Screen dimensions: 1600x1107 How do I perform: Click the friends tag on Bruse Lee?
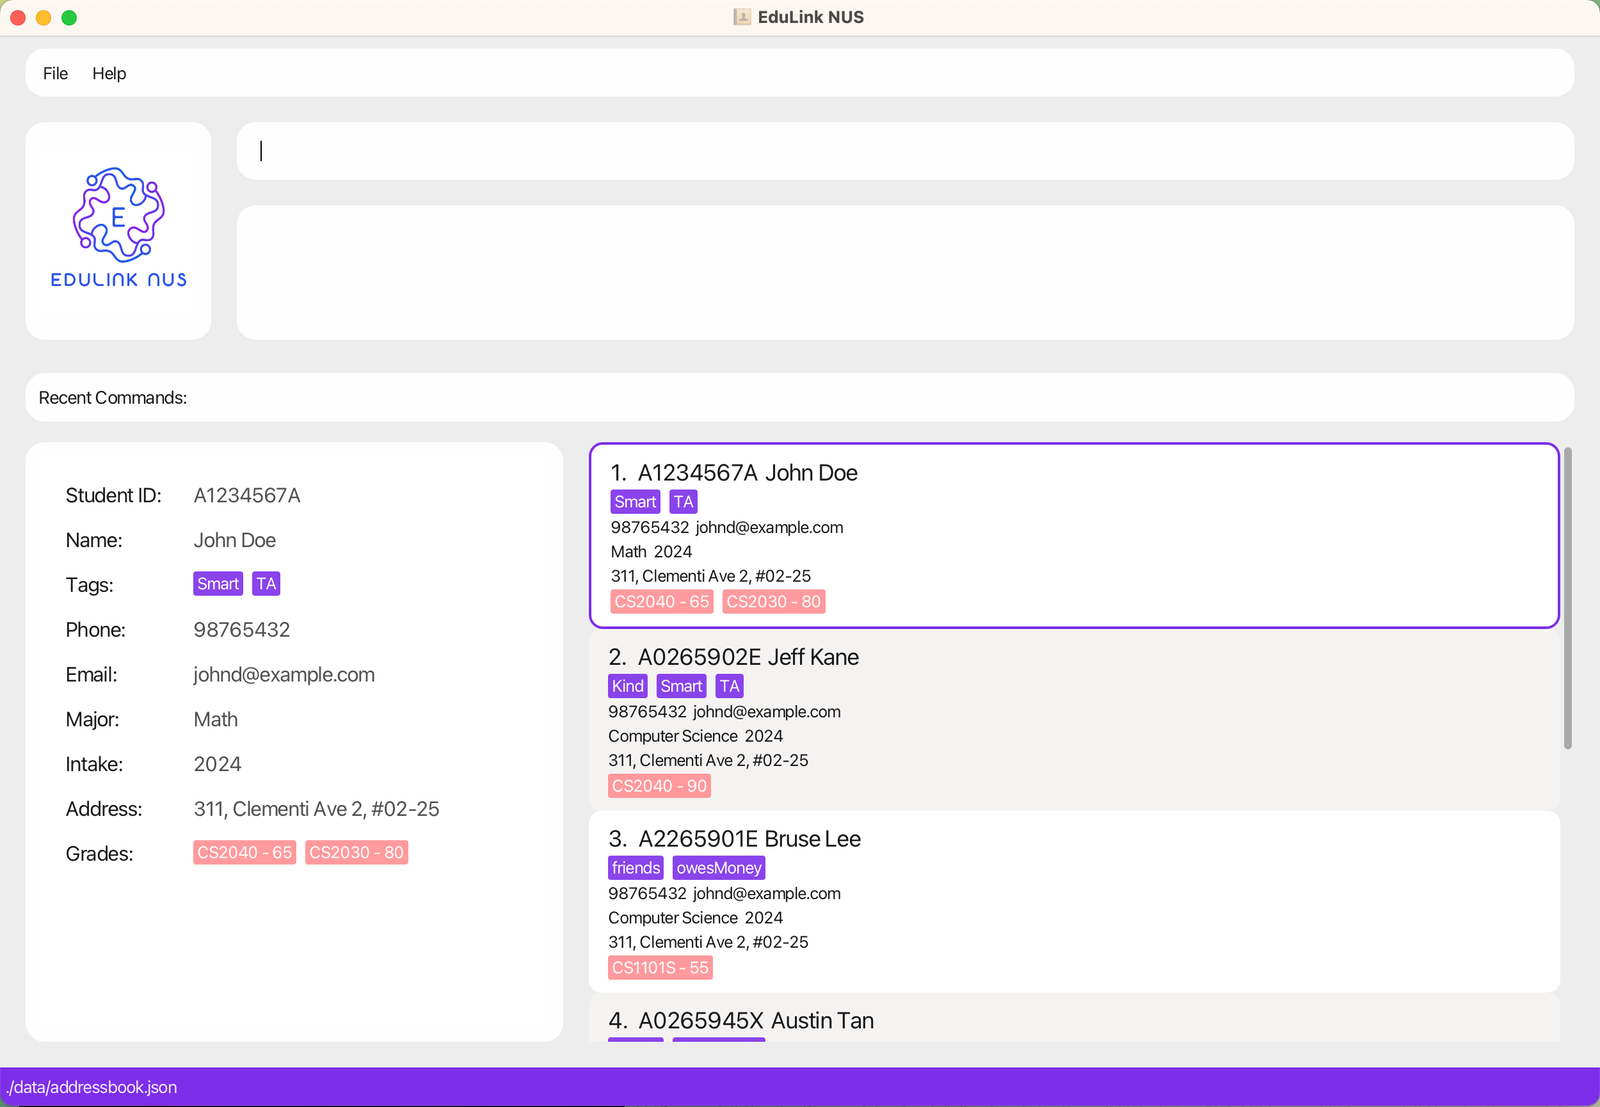[636, 868]
